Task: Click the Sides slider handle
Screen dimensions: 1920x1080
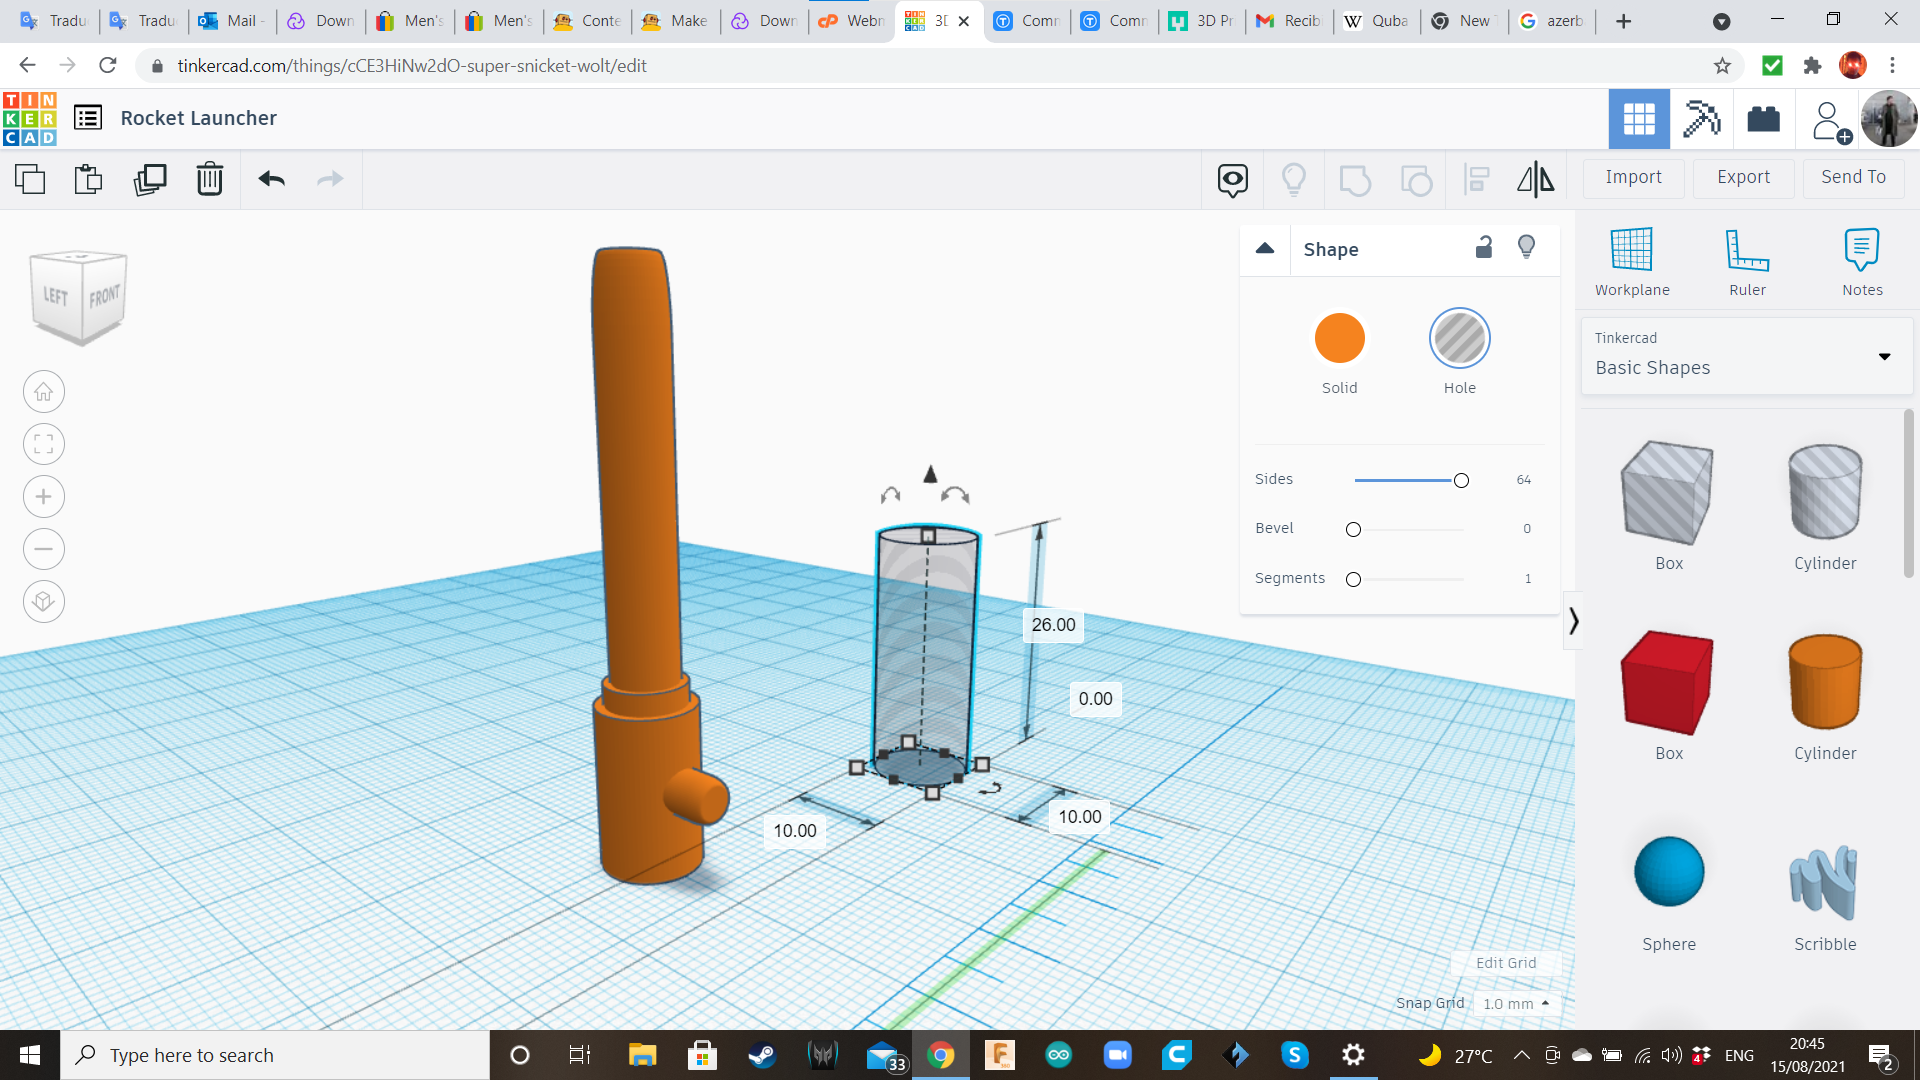Action: pos(1461,480)
